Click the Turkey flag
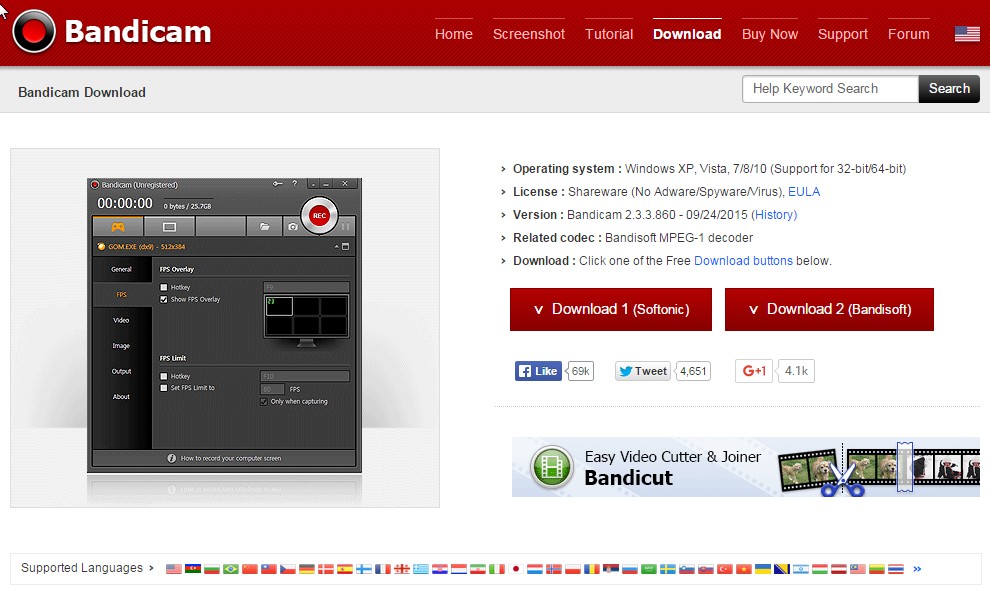The height and width of the screenshot is (591, 990). point(725,569)
